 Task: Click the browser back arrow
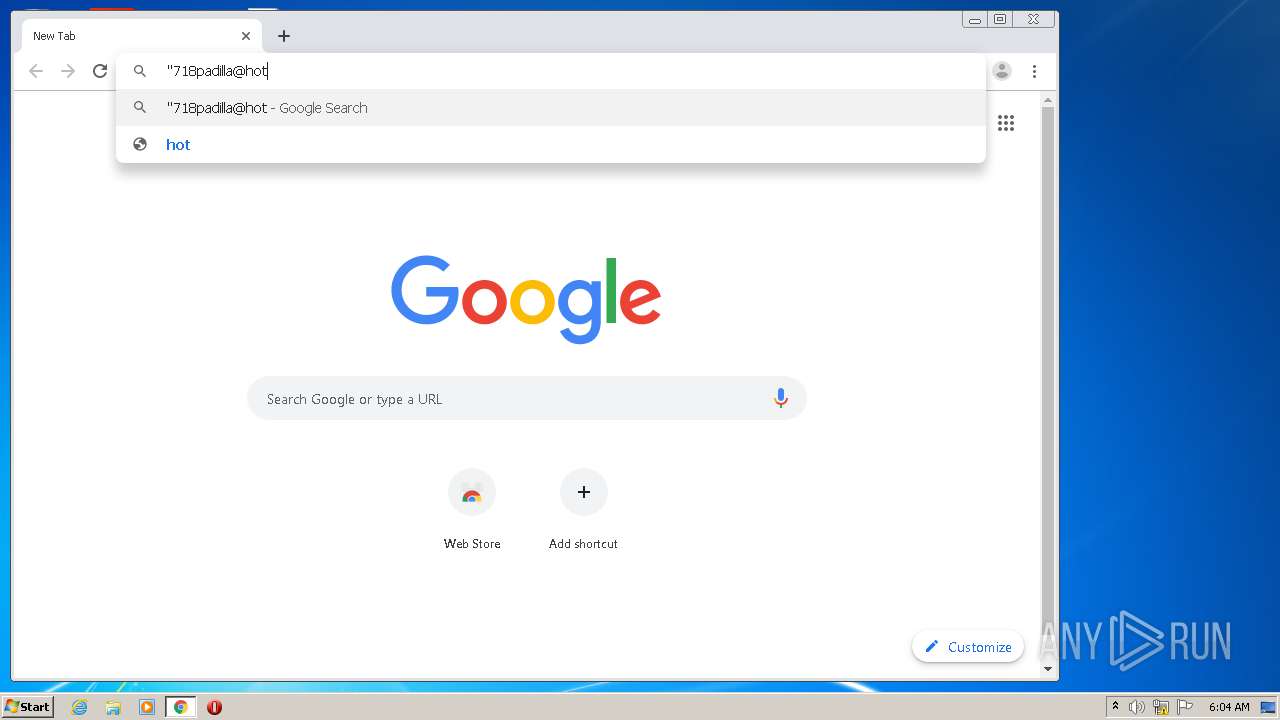coord(36,71)
